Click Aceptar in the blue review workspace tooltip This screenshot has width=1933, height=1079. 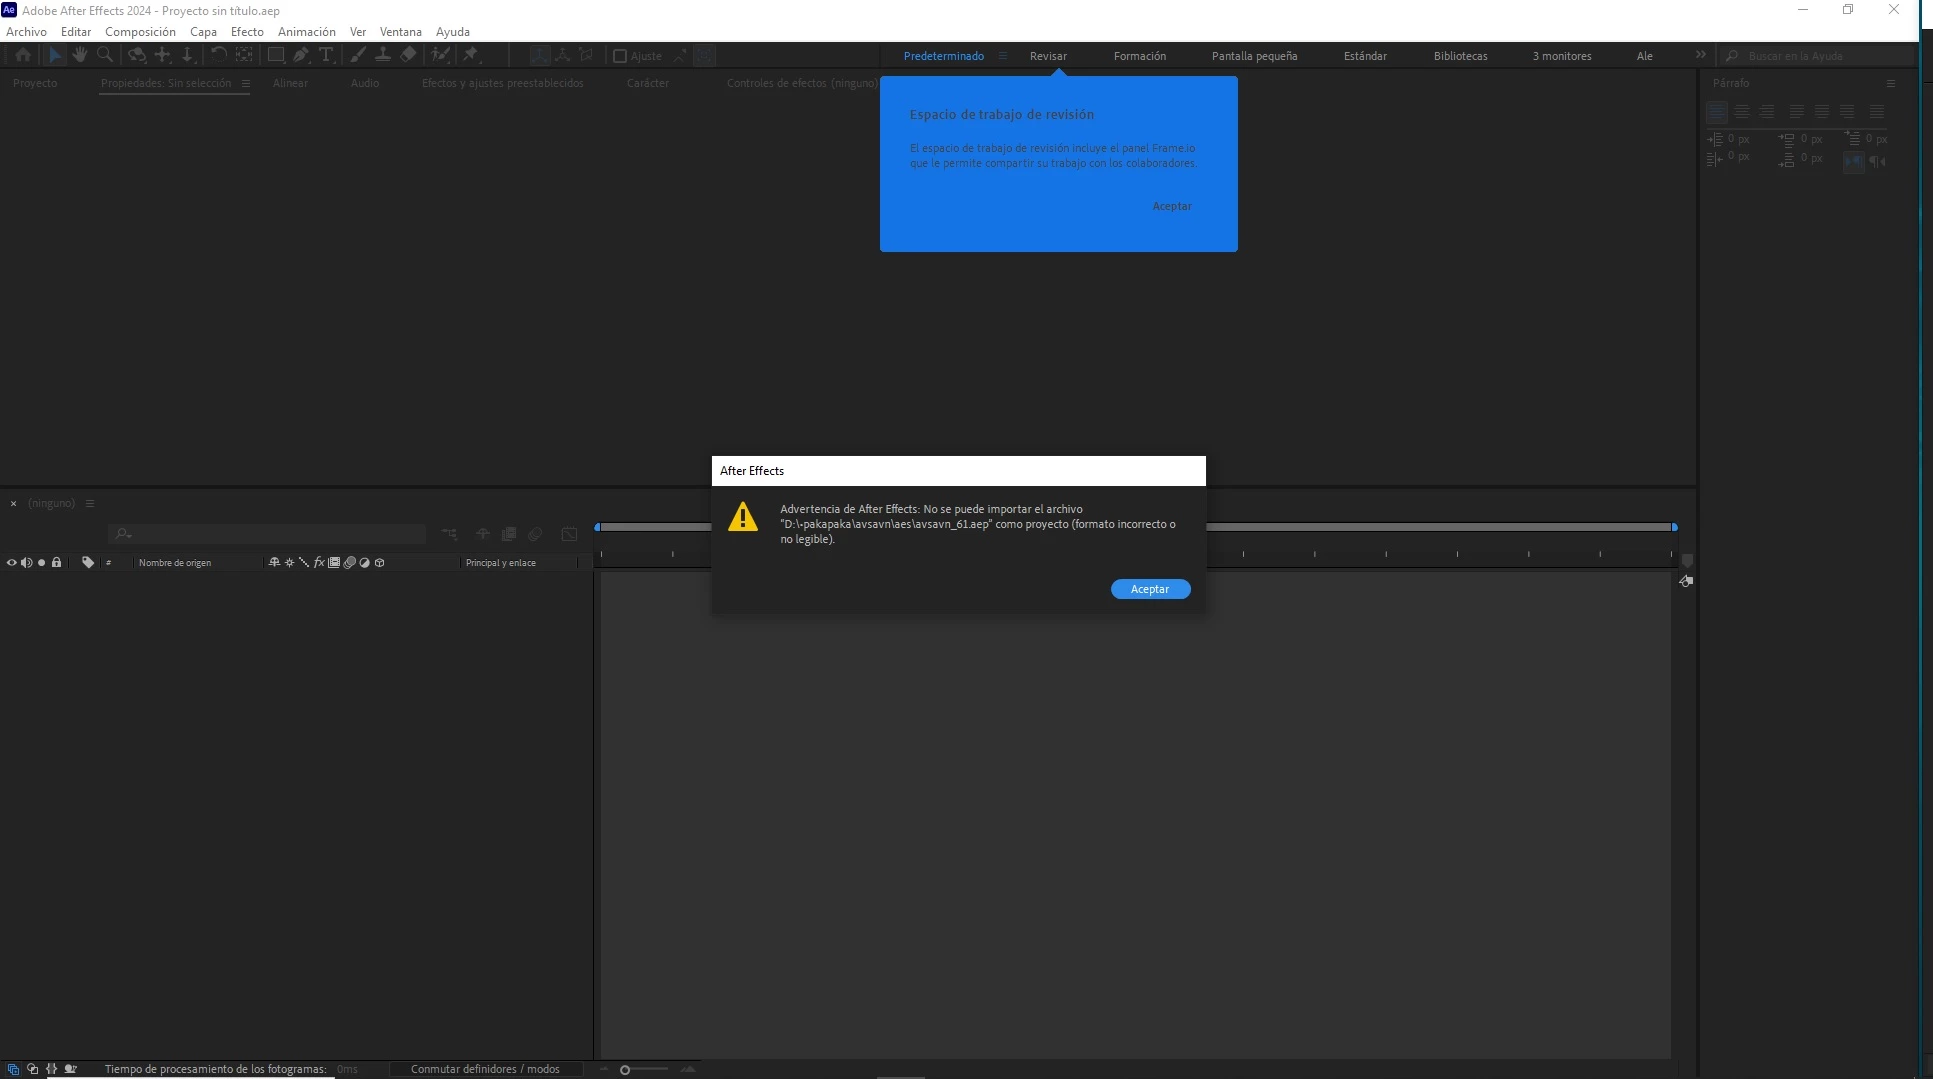click(x=1171, y=206)
